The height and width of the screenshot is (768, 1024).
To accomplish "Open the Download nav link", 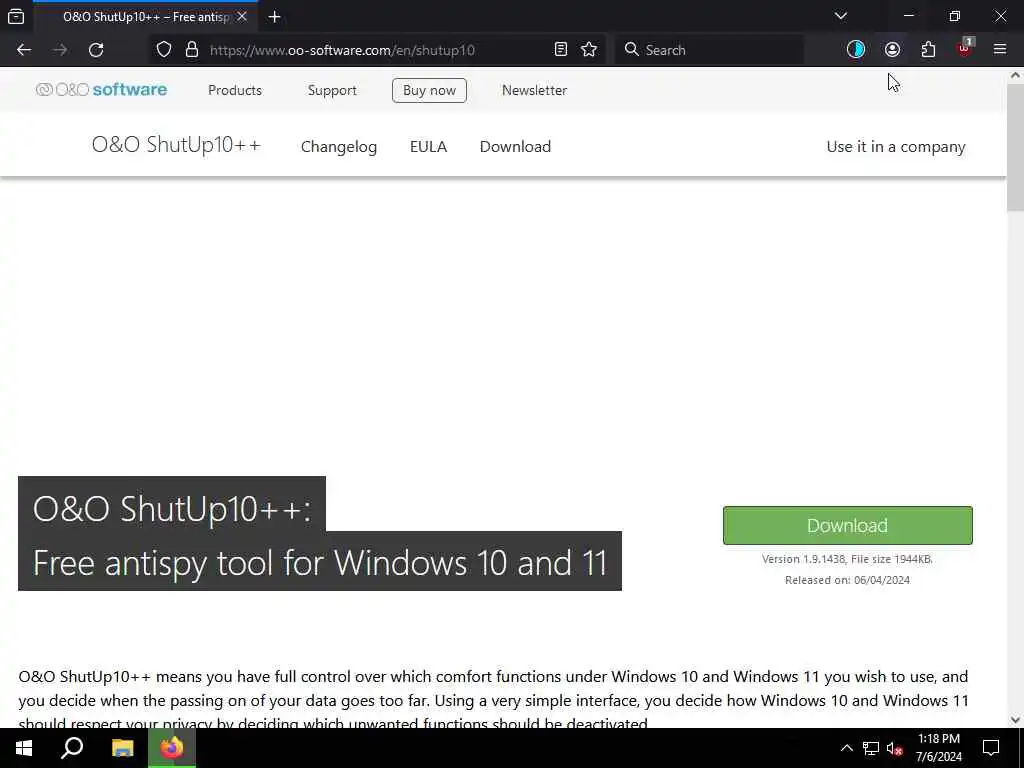I will (x=515, y=146).
